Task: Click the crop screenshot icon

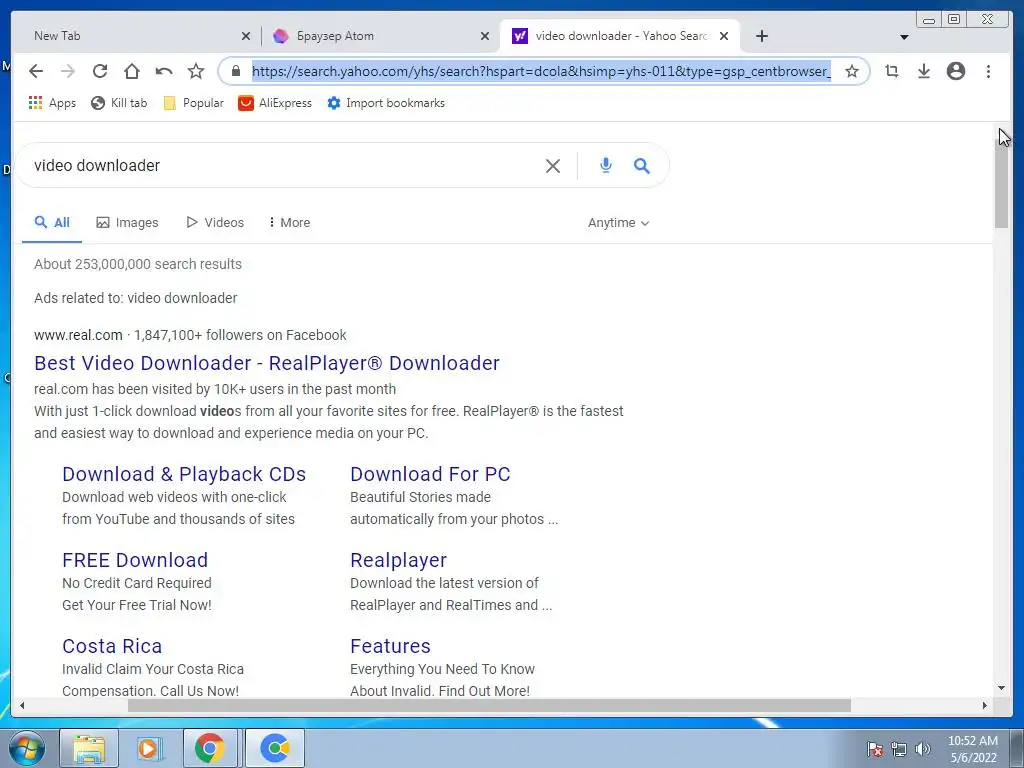Action: 891,71
